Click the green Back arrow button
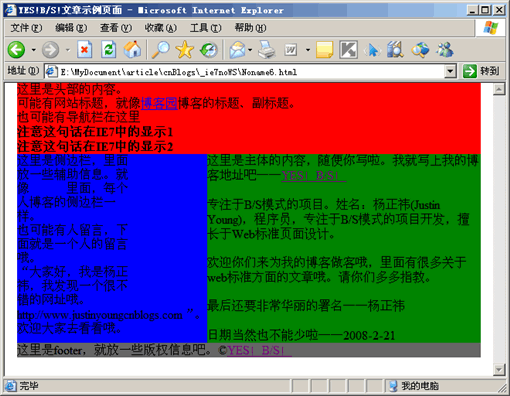The height and width of the screenshot is (396, 510). point(16,50)
